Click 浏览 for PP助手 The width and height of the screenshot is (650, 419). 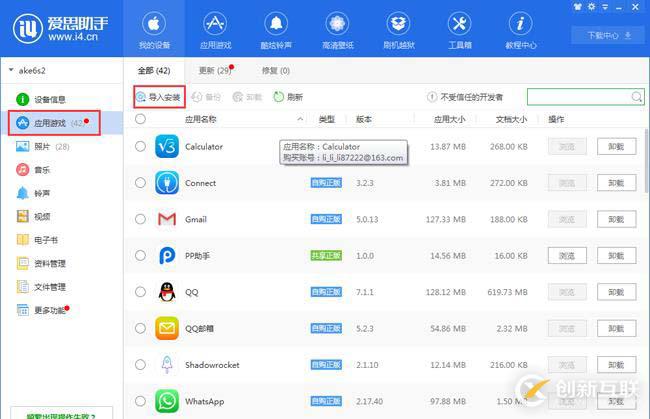(x=567, y=256)
